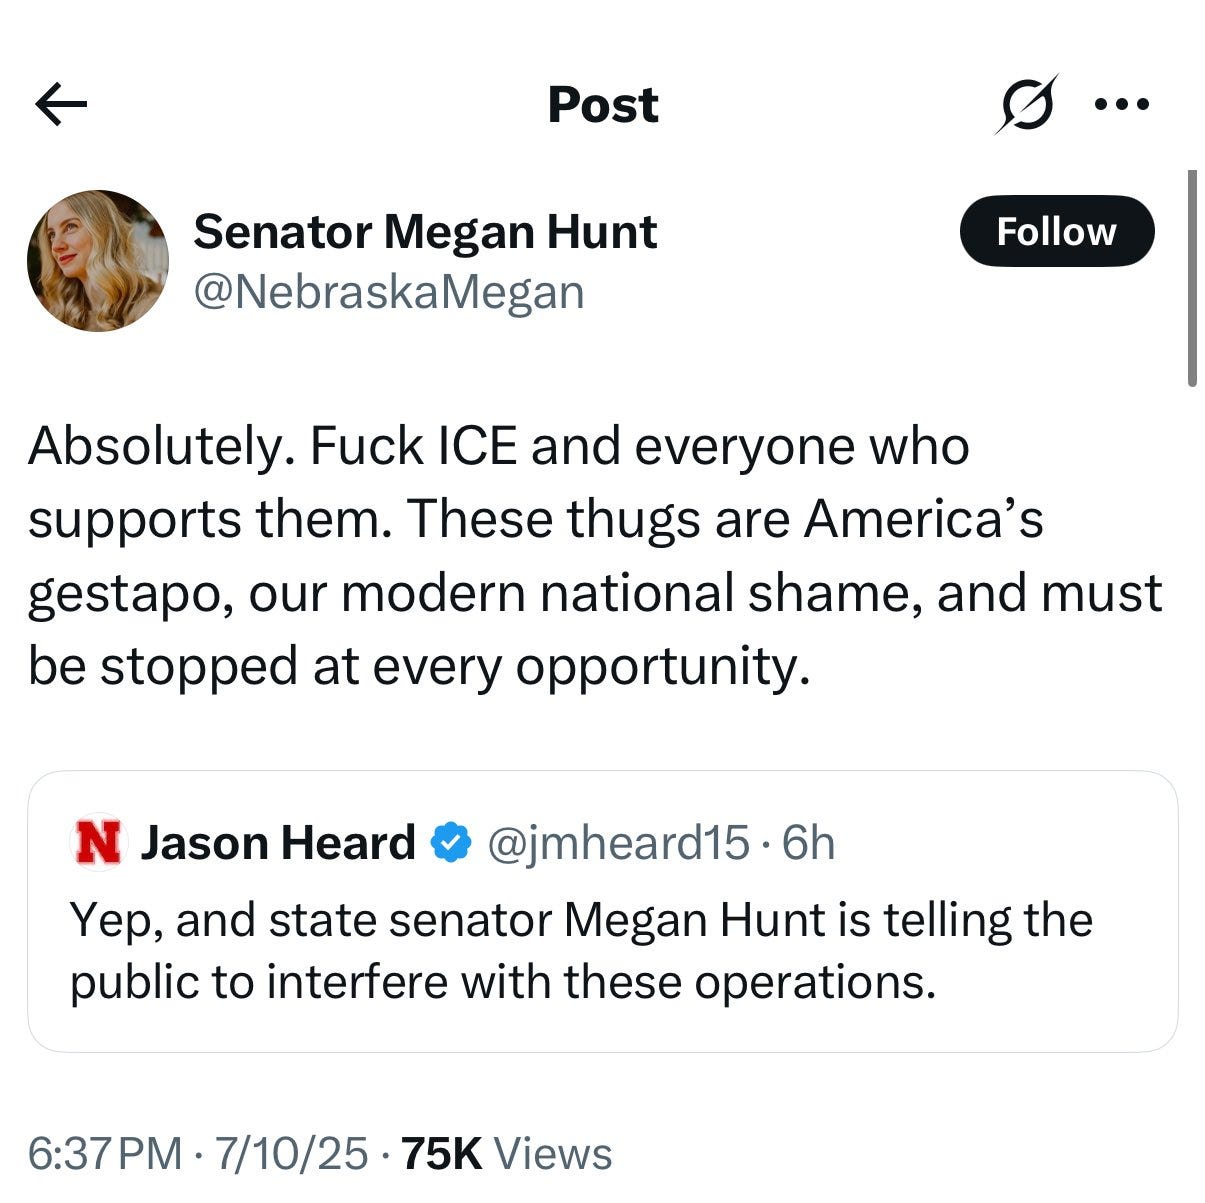Viewport: 1205px width, 1203px height.
Task: Click the vertical scrollbar thumb
Action: [x=1192, y=278]
